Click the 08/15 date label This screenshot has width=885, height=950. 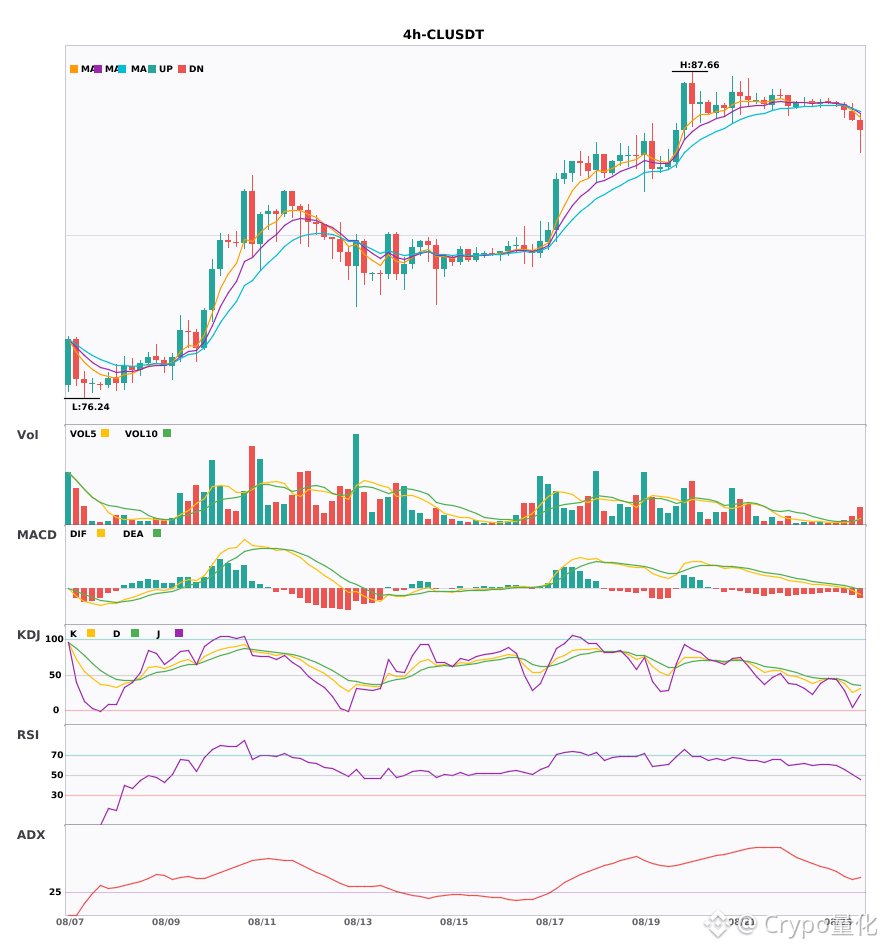(x=454, y=922)
